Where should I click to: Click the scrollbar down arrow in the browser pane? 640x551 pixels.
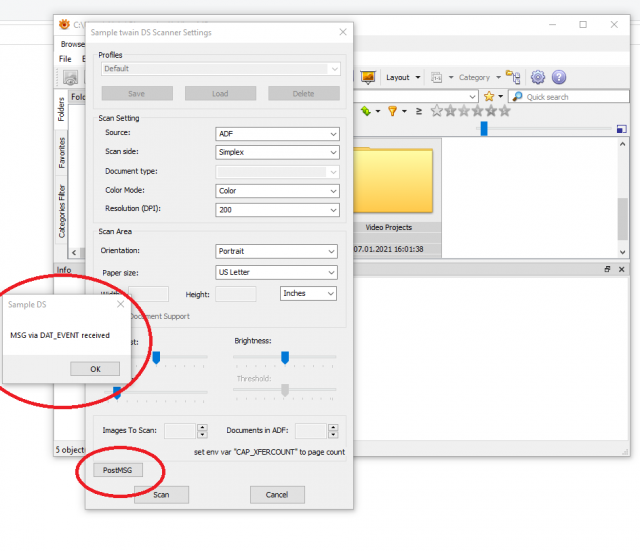(622, 252)
